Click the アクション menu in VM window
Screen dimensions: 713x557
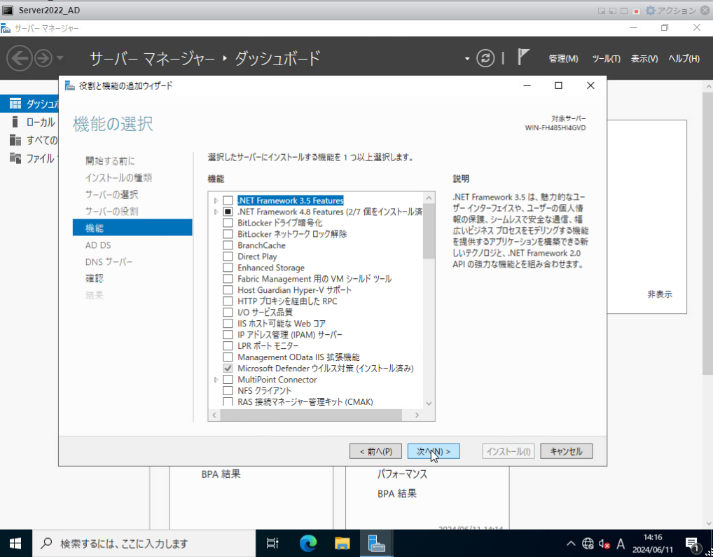tap(676, 10)
